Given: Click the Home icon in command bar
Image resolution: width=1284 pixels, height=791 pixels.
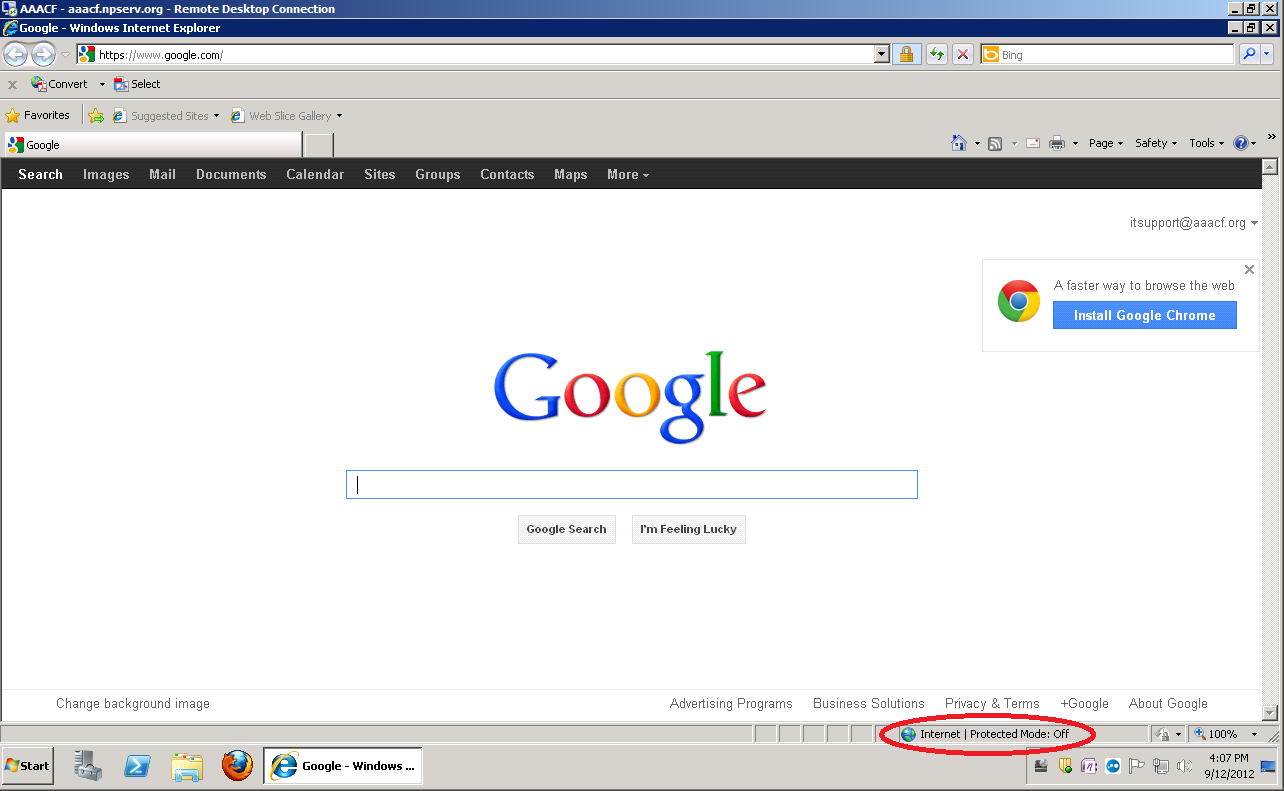Looking at the screenshot, I should pyautogui.click(x=959, y=143).
